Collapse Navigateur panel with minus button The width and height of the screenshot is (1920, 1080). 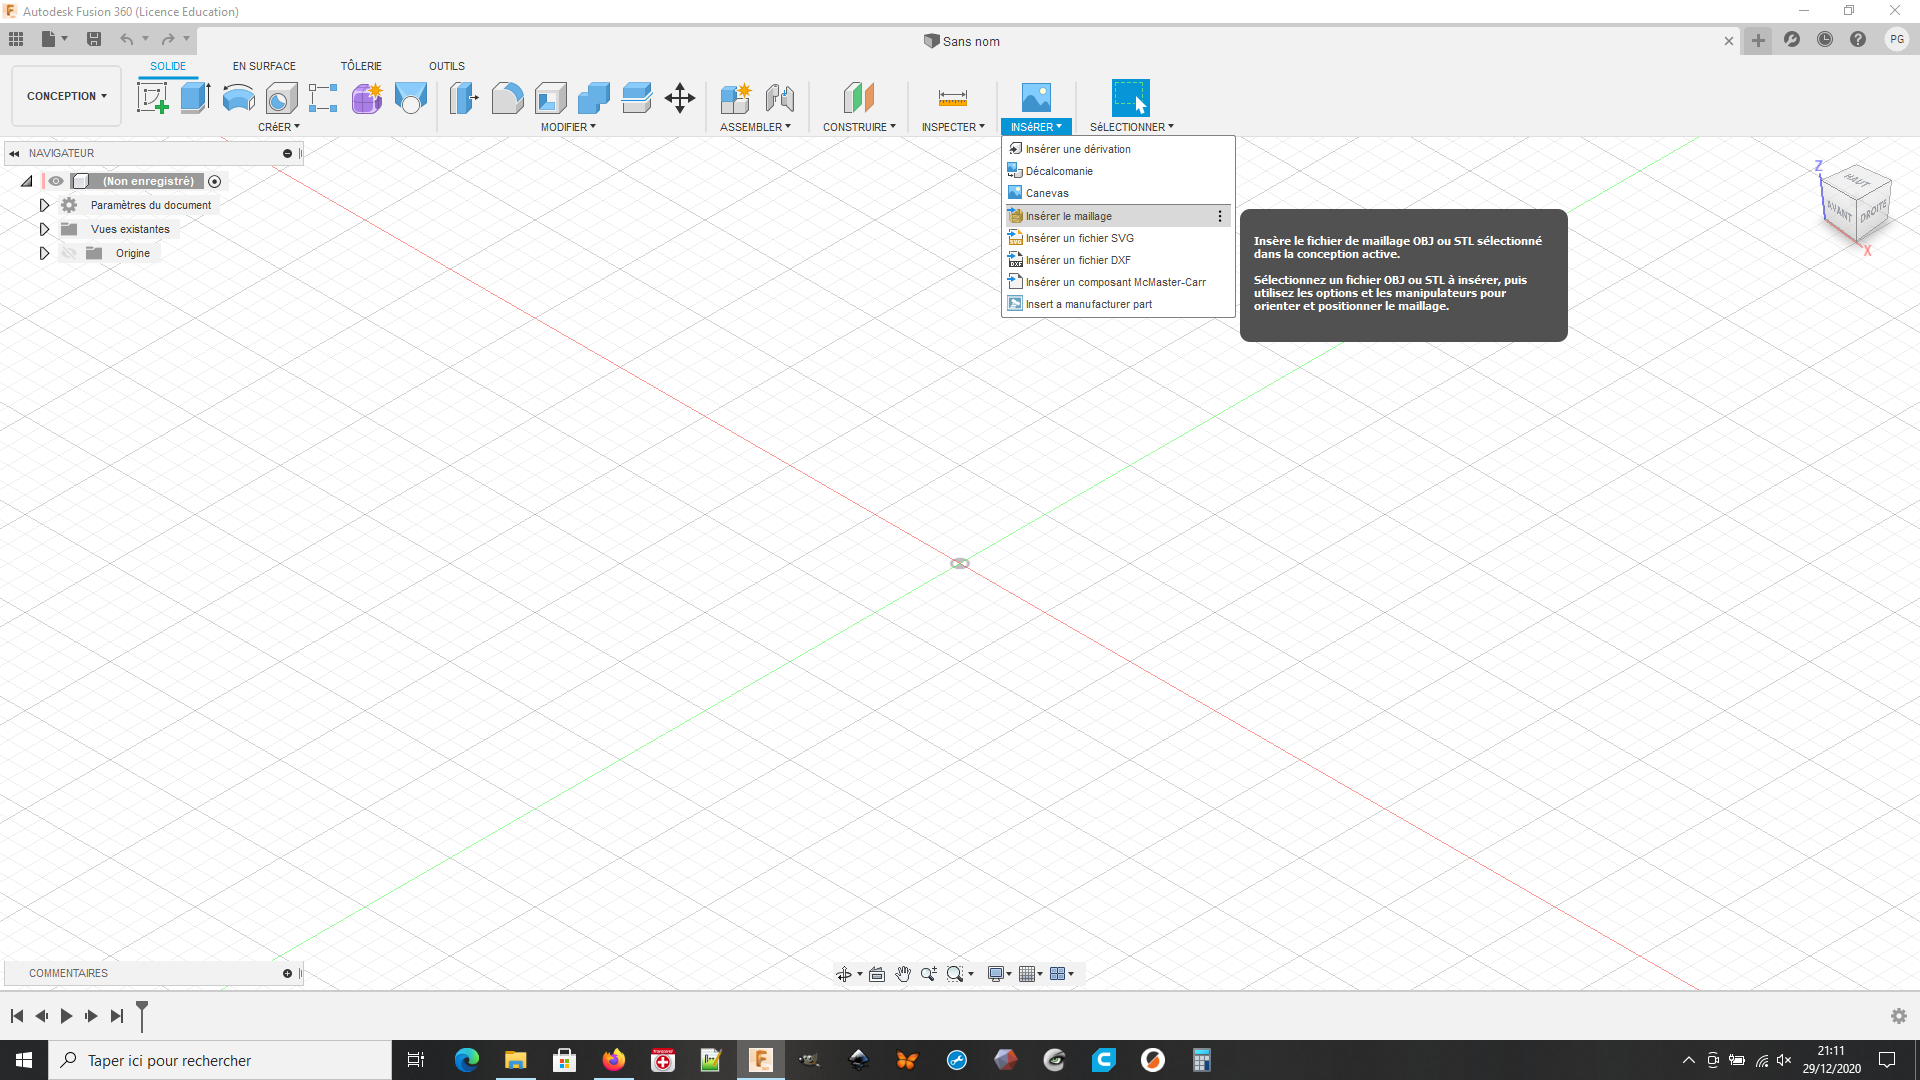(287, 154)
